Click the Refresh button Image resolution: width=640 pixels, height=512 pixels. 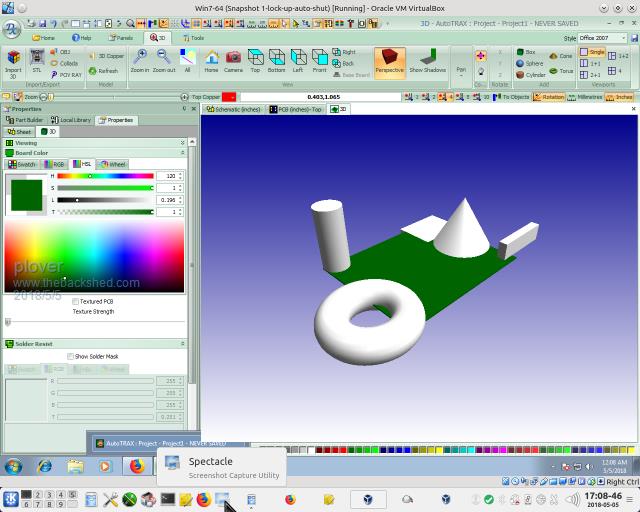pos(104,71)
